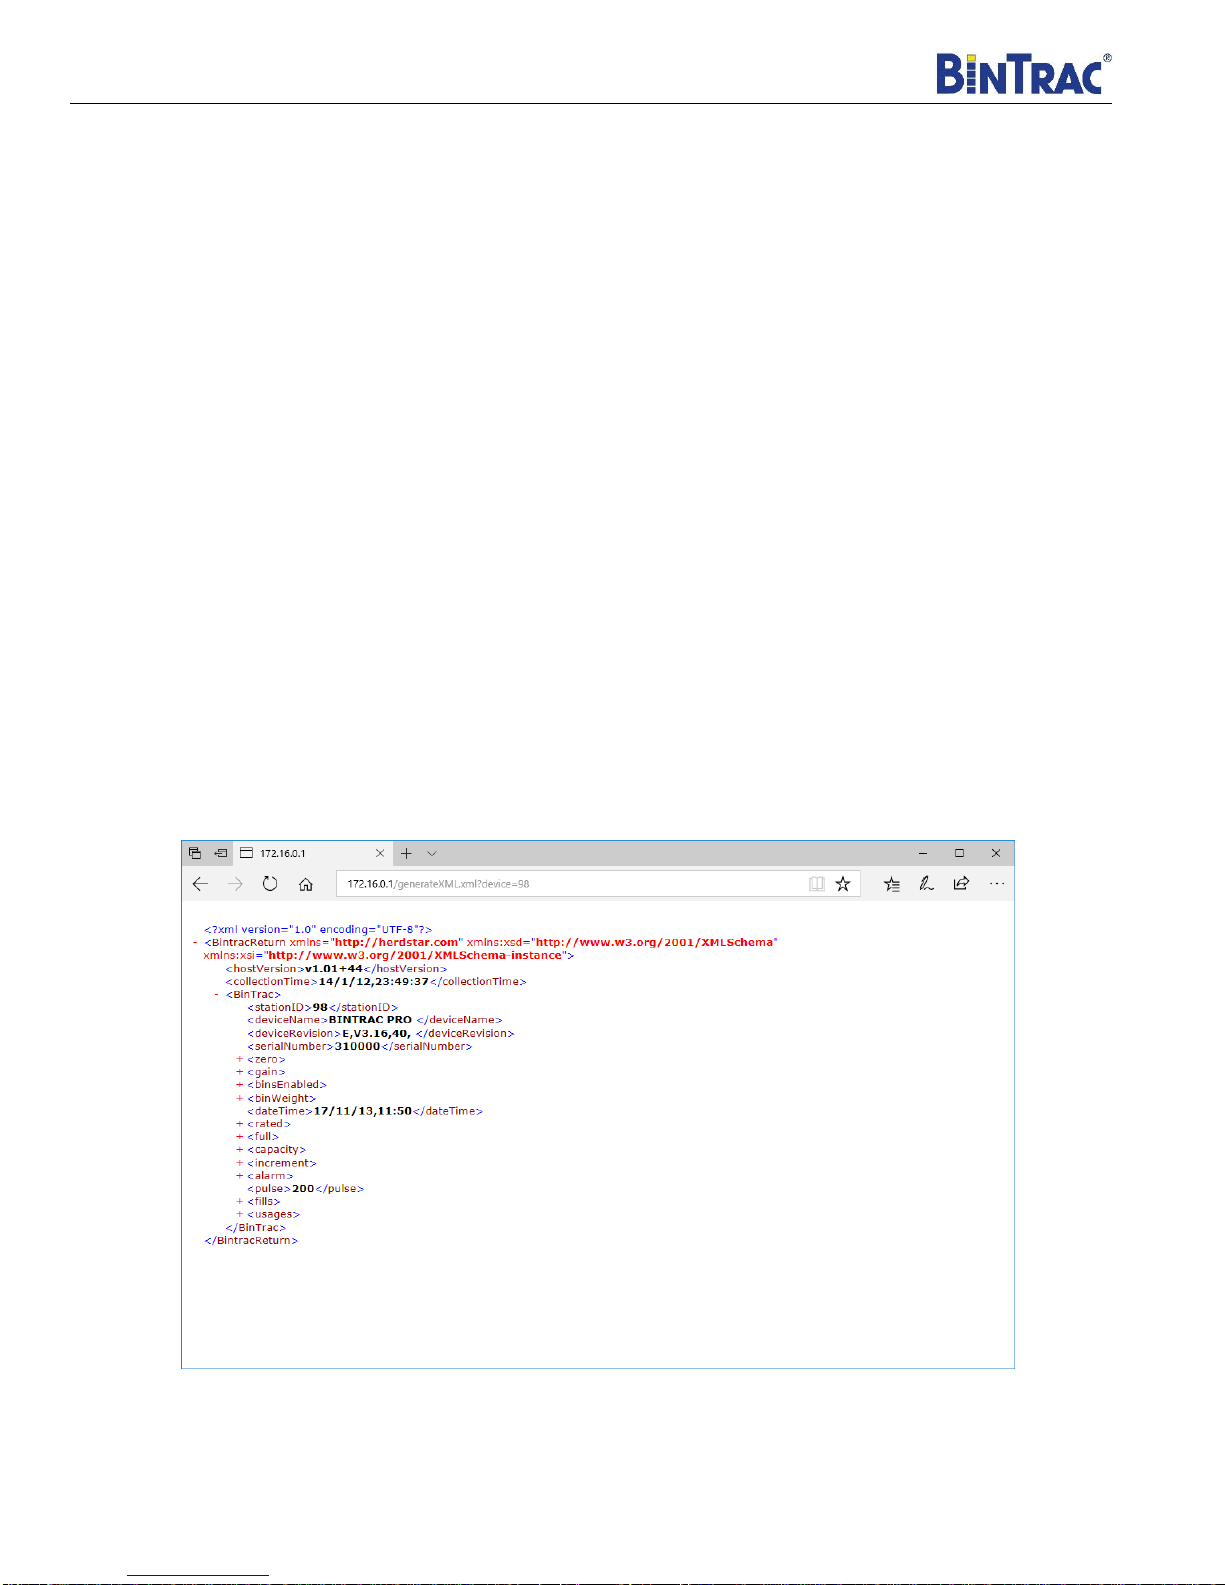The width and height of the screenshot is (1225, 1585).
Task: Close the browser window
Action: 996,853
